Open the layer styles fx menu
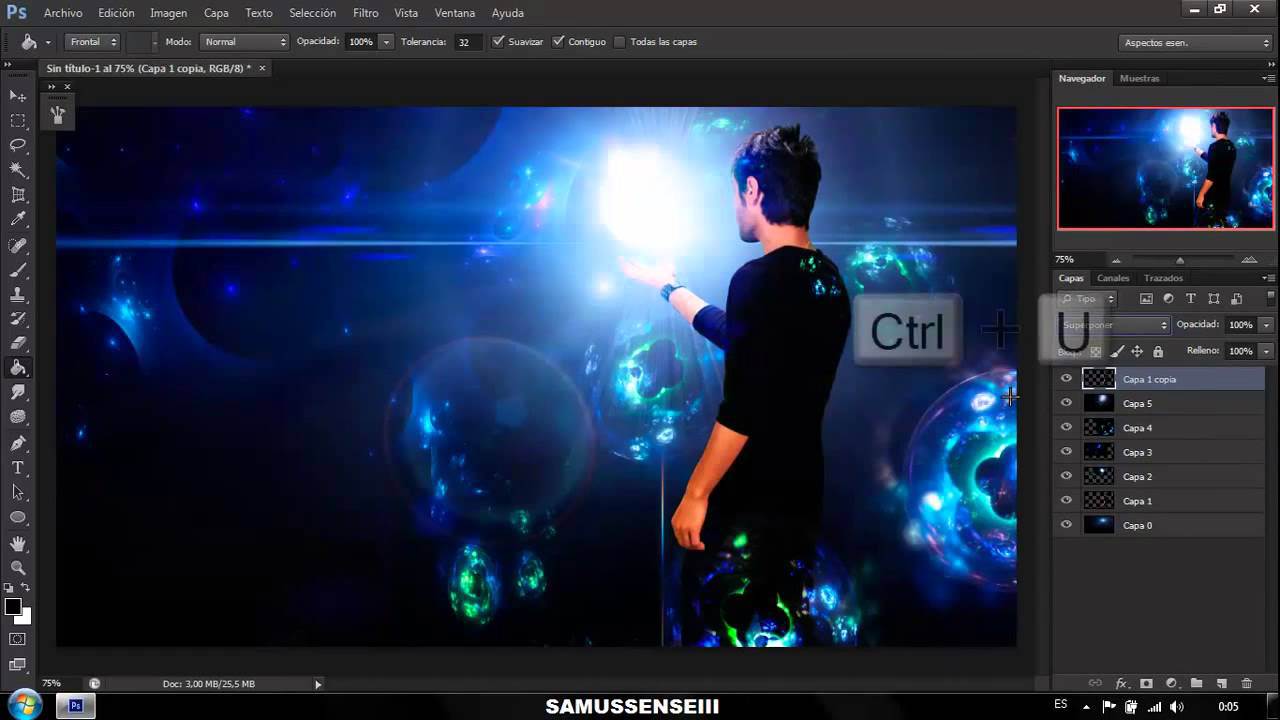 (1121, 685)
